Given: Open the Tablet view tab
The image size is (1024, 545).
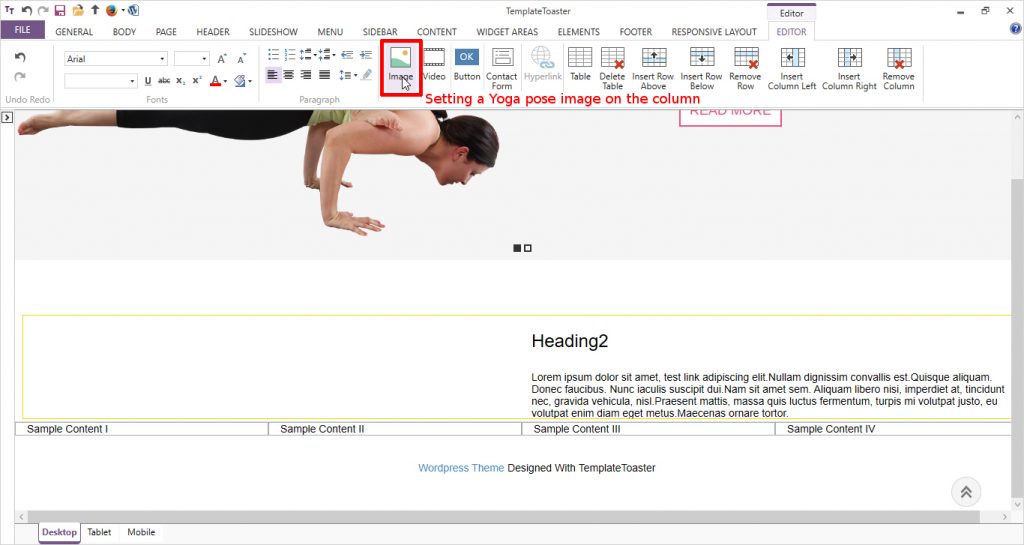Looking at the screenshot, I should 99,532.
